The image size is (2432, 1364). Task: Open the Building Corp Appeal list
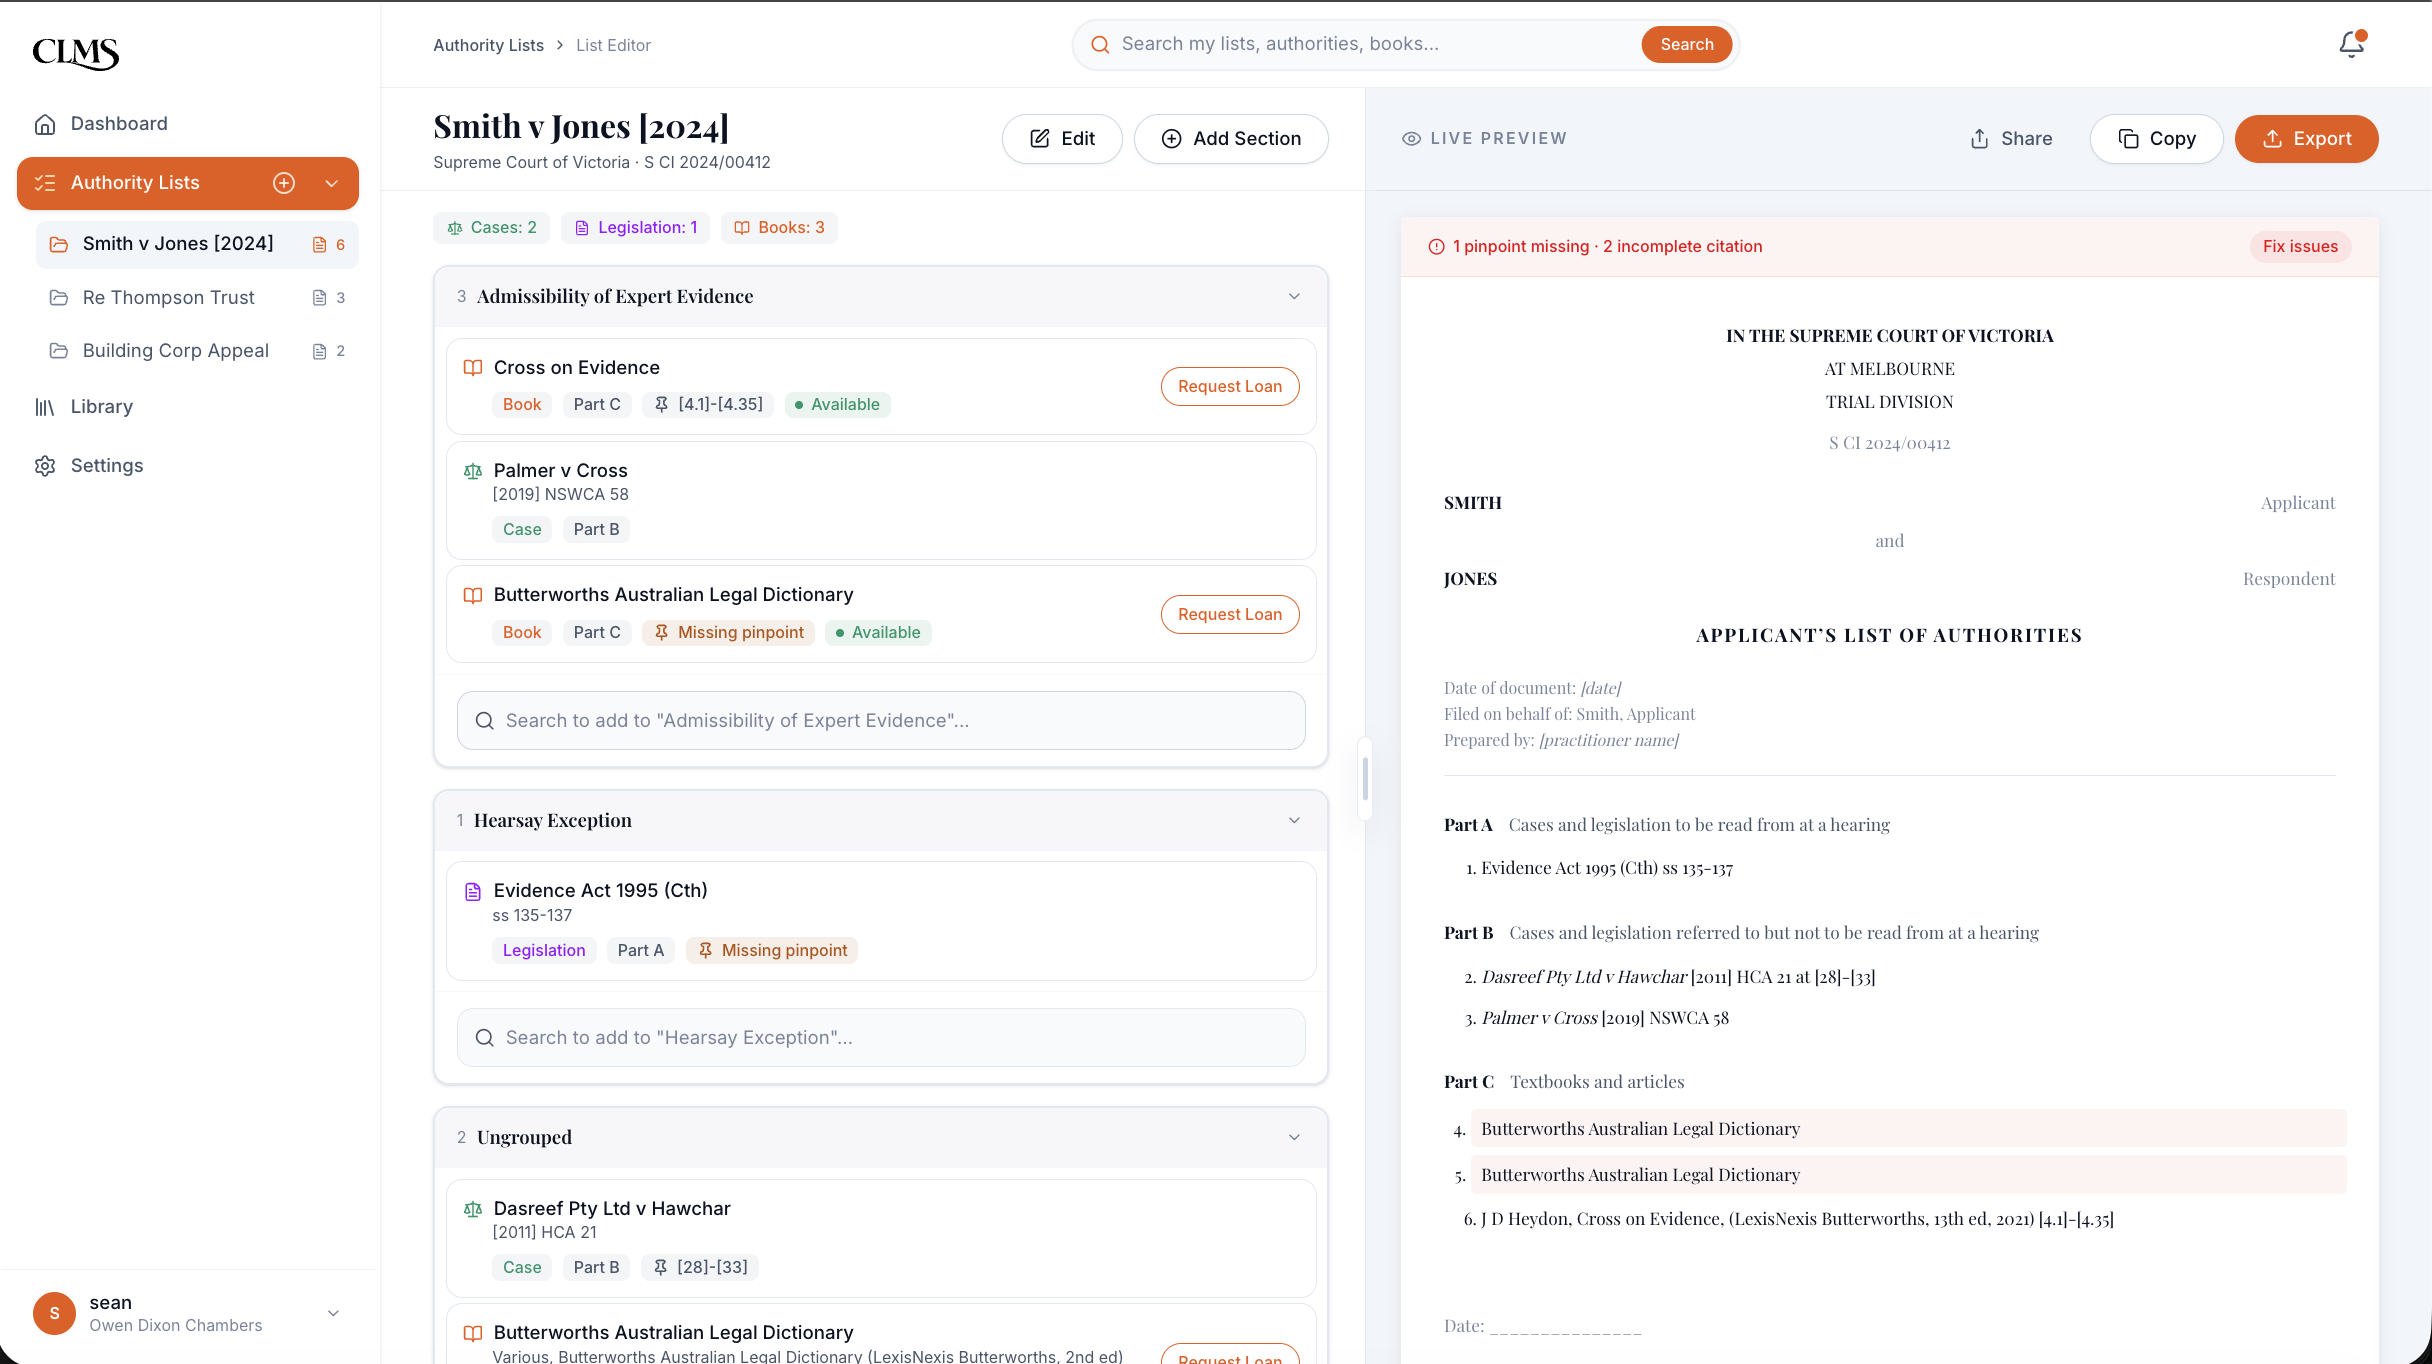click(x=175, y=351)
